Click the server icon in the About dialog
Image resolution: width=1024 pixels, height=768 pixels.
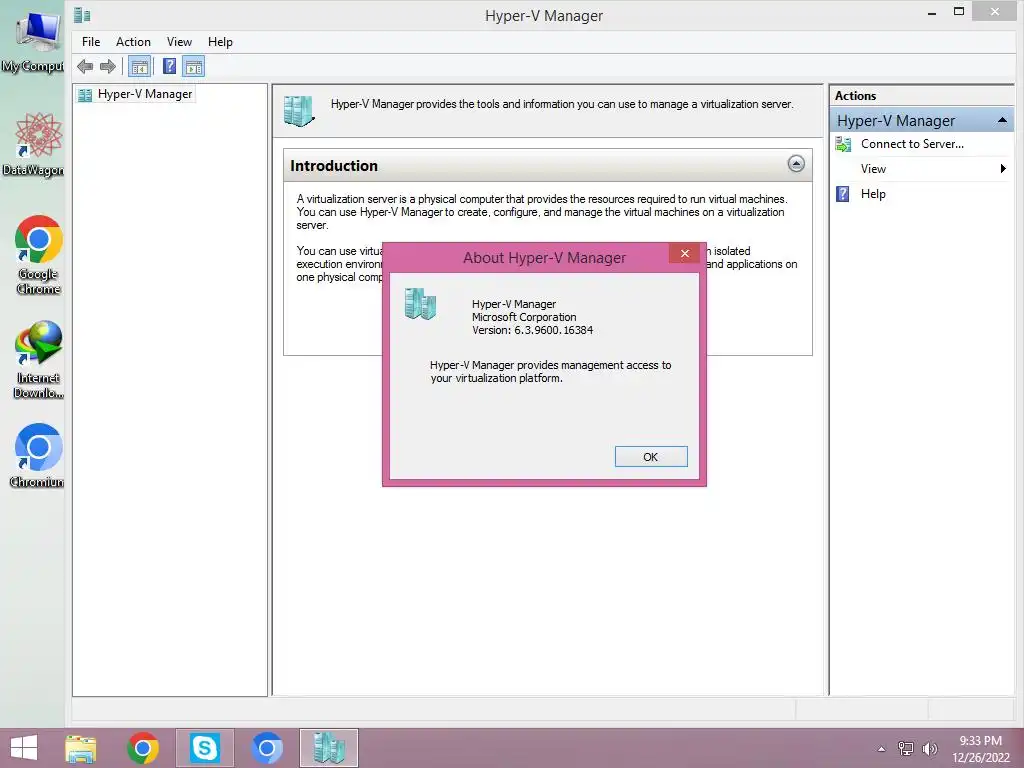420,304
